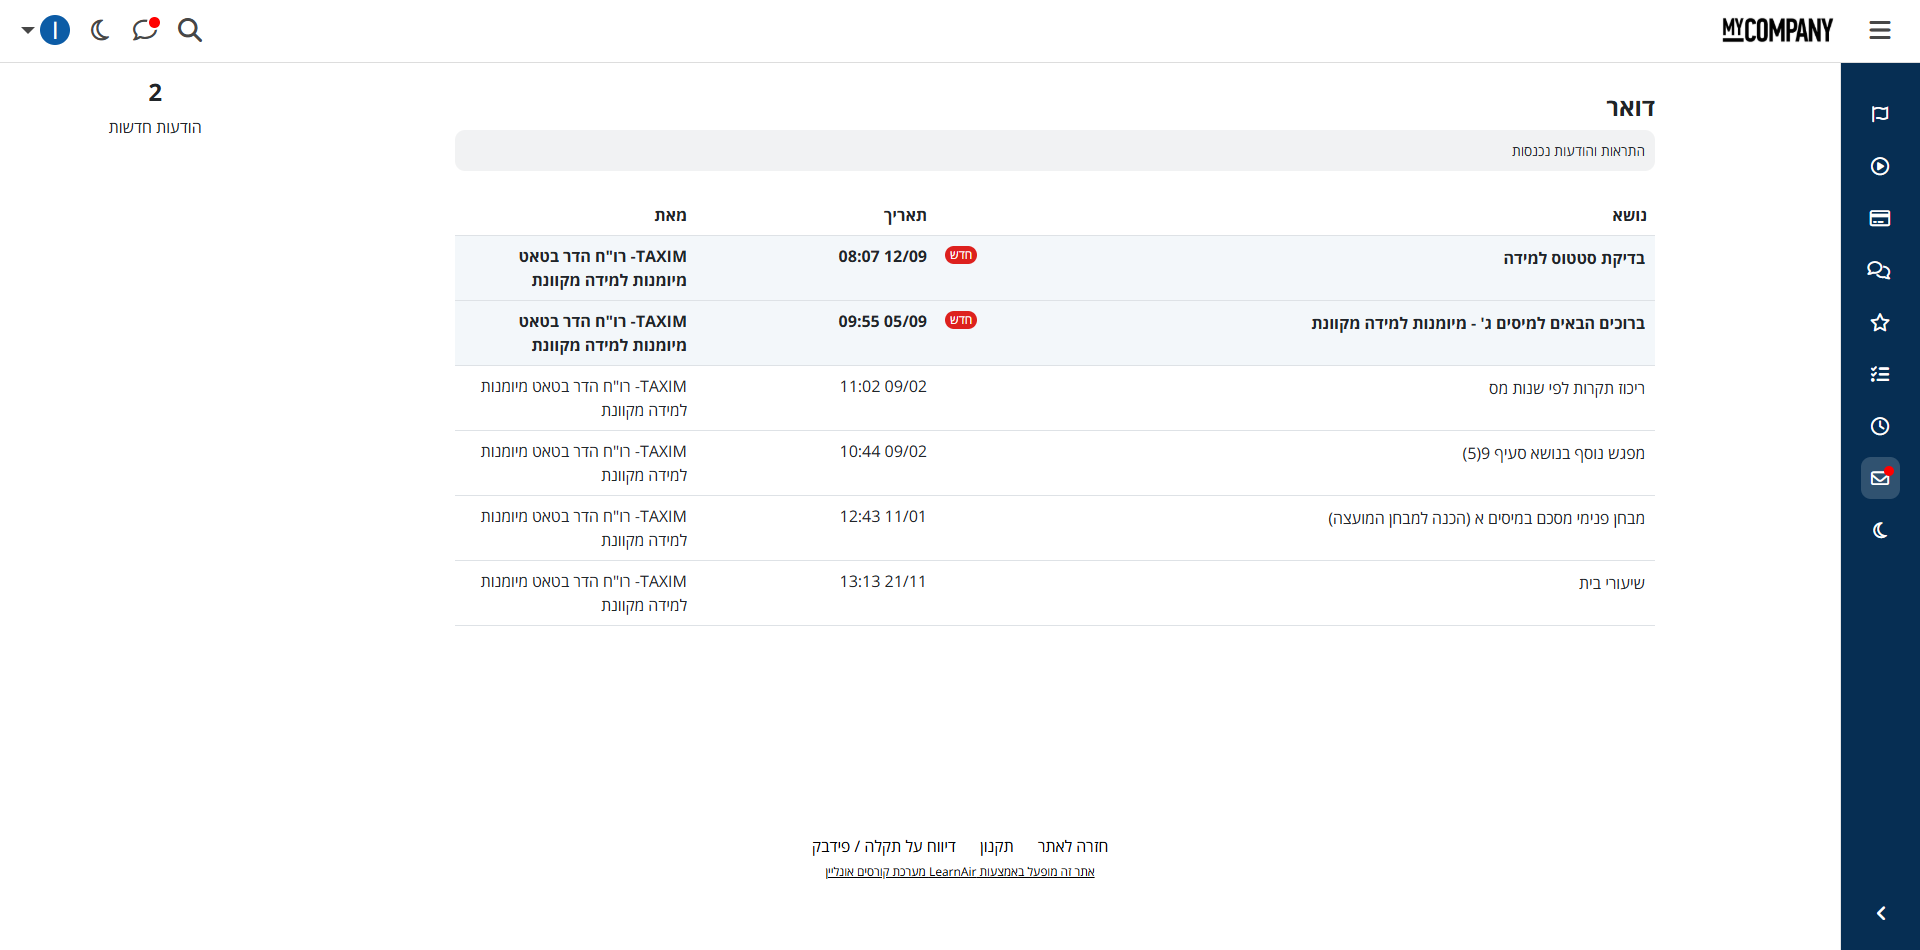The height and width of the screenshot is (950, 1920).
Task: Expand the user profile dropdown arrow
Action: pos(28,30)
